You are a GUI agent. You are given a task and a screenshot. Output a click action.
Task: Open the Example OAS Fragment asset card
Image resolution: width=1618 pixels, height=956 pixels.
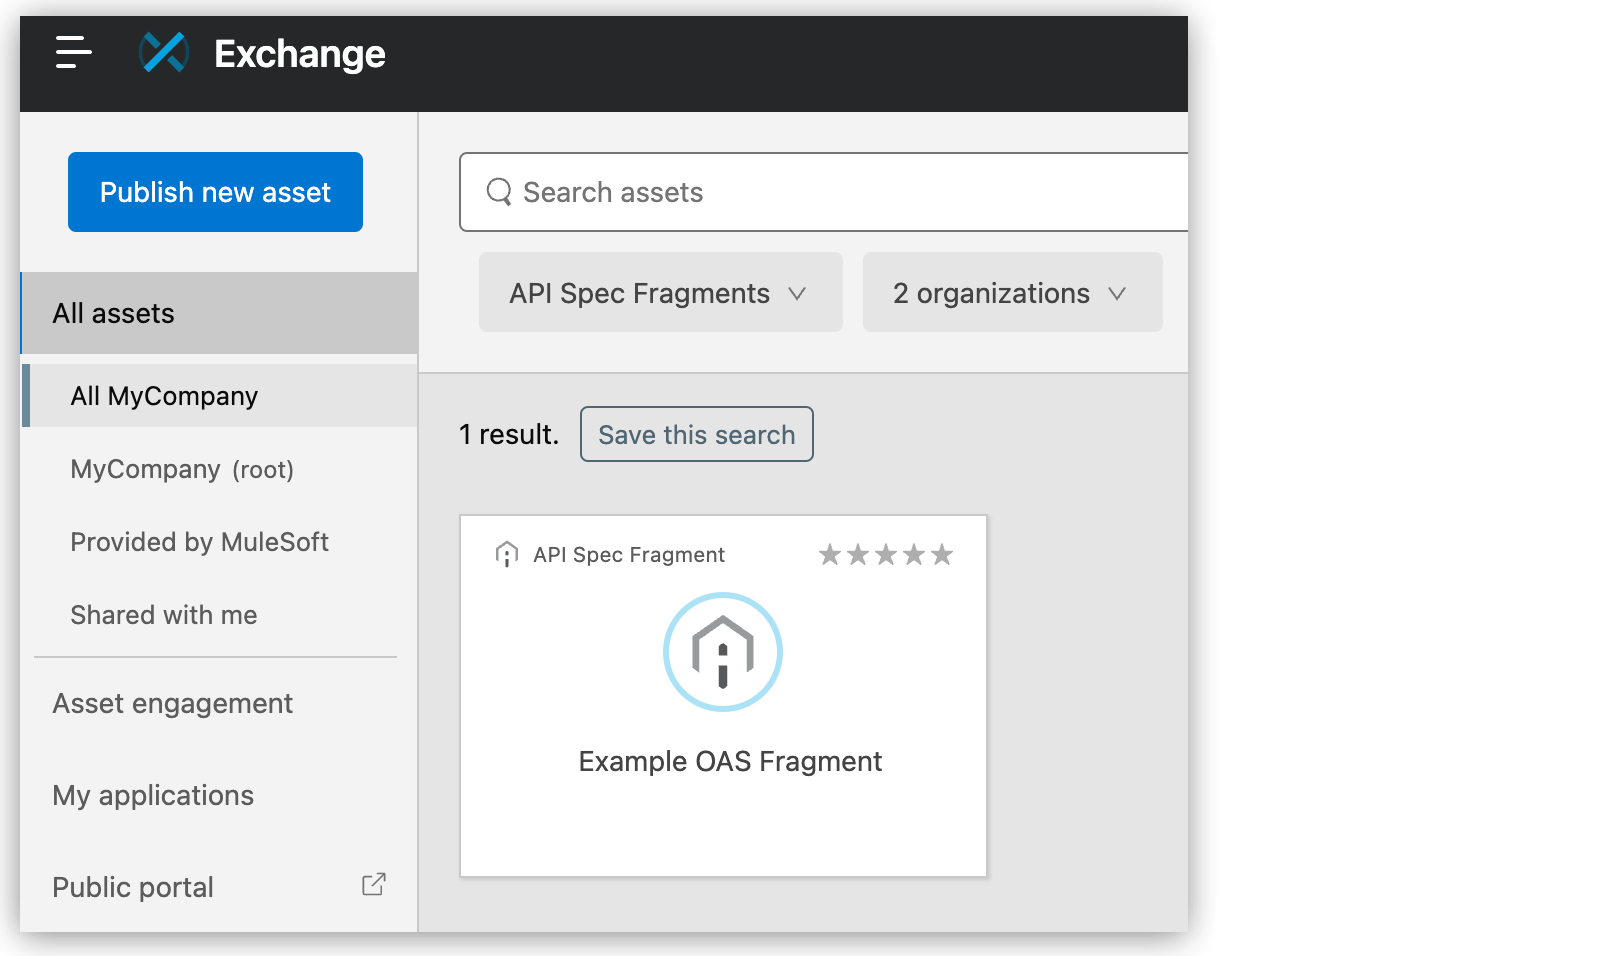(x=722, y=694)
